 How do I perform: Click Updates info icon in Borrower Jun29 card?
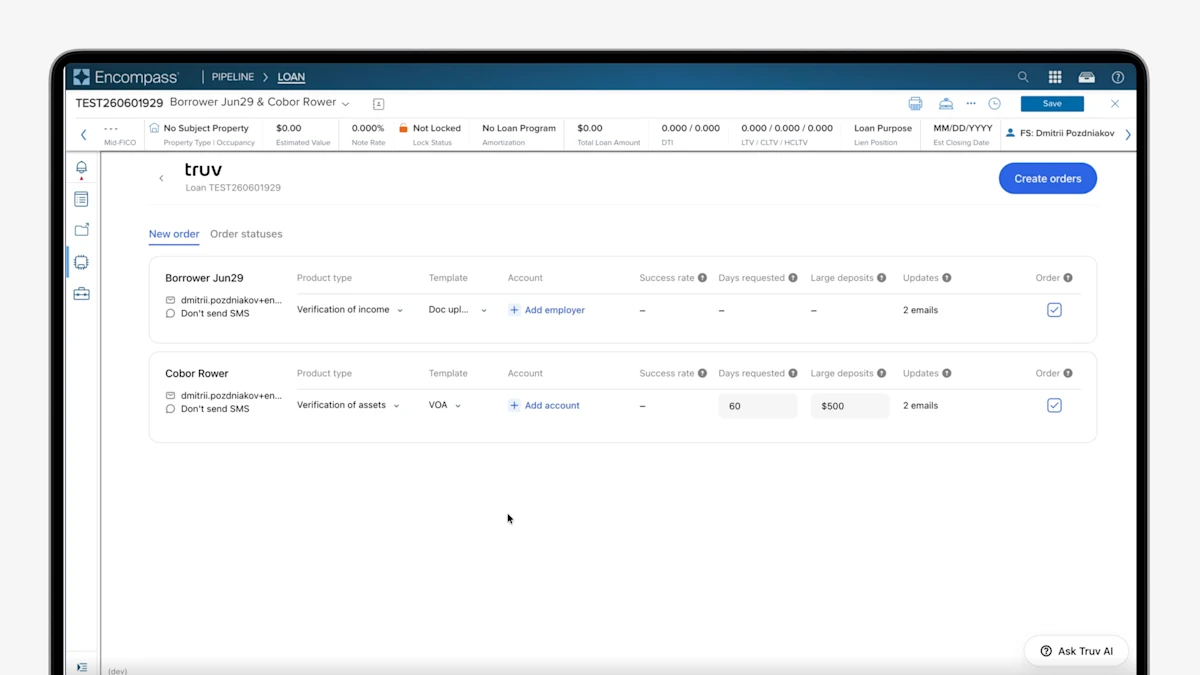(x=947, y=278)
